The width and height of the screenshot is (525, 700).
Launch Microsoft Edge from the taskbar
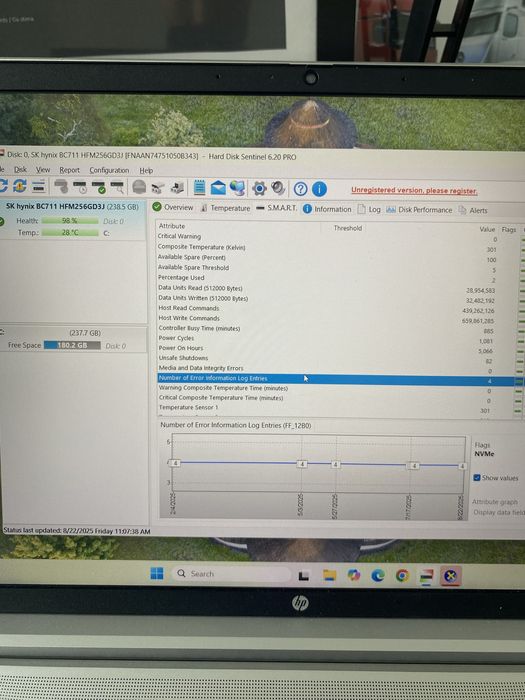pyautogui.click(x=378, y=576)
